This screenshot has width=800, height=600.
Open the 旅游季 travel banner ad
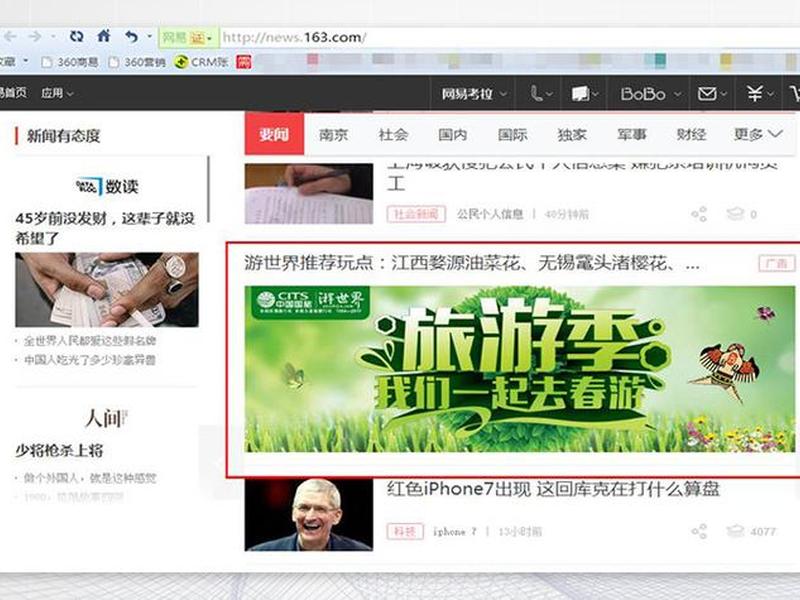coord(520,369)
